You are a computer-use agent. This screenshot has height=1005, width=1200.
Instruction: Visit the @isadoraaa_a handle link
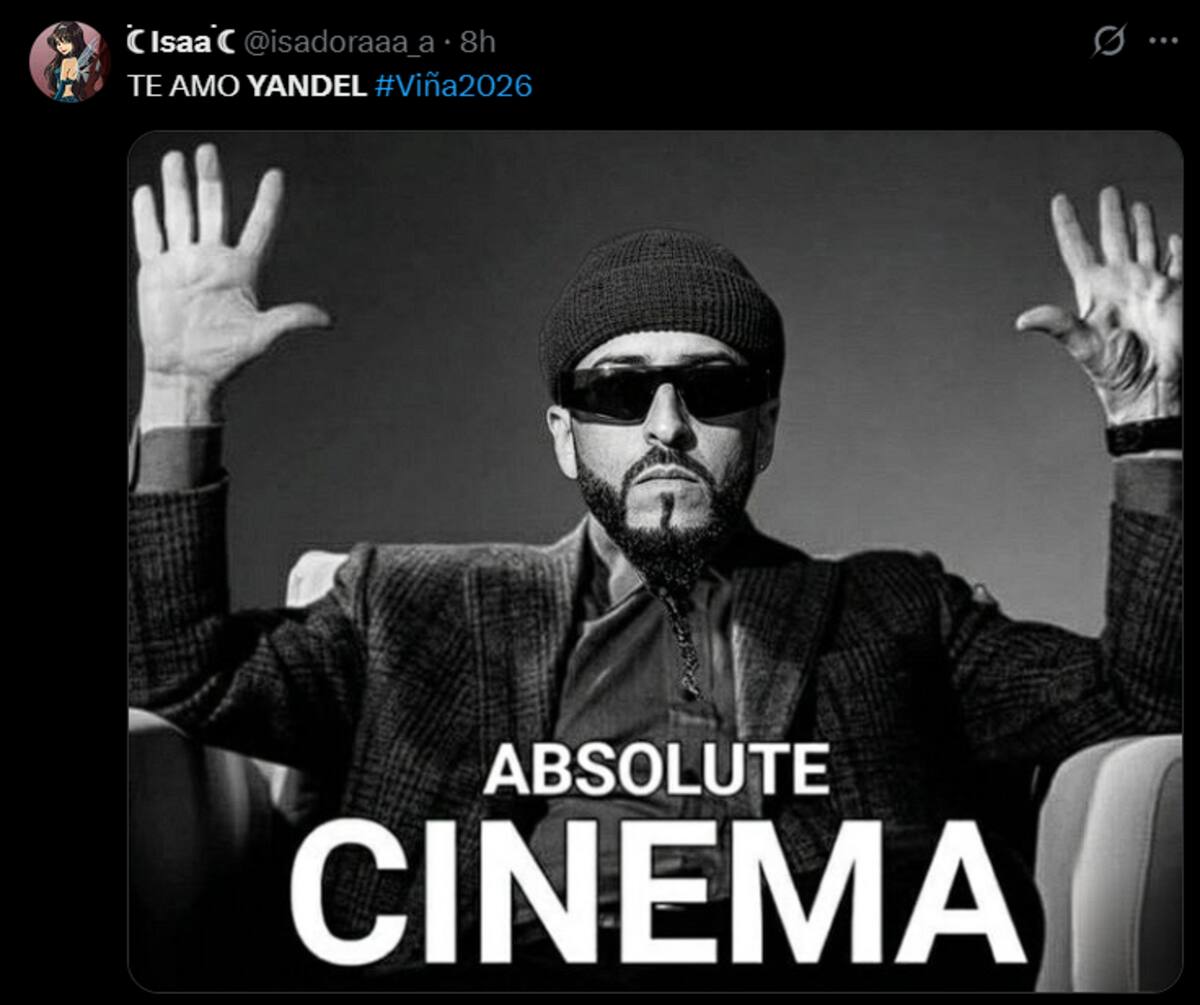[x=340, y=42]
